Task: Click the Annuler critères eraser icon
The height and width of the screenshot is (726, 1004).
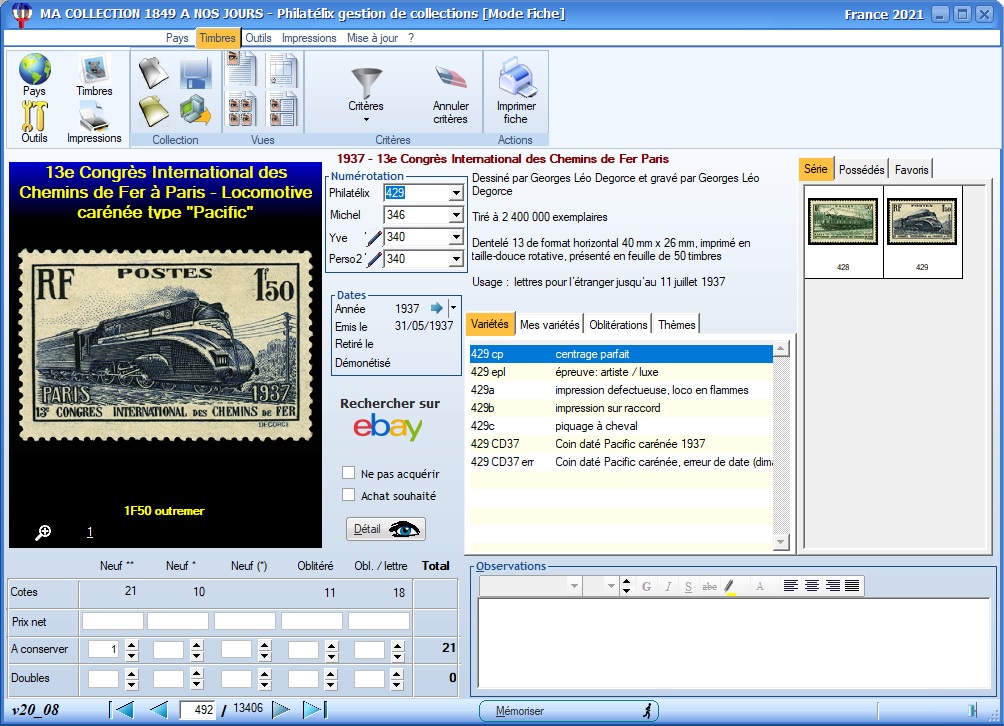Action: tap(451, 79)
